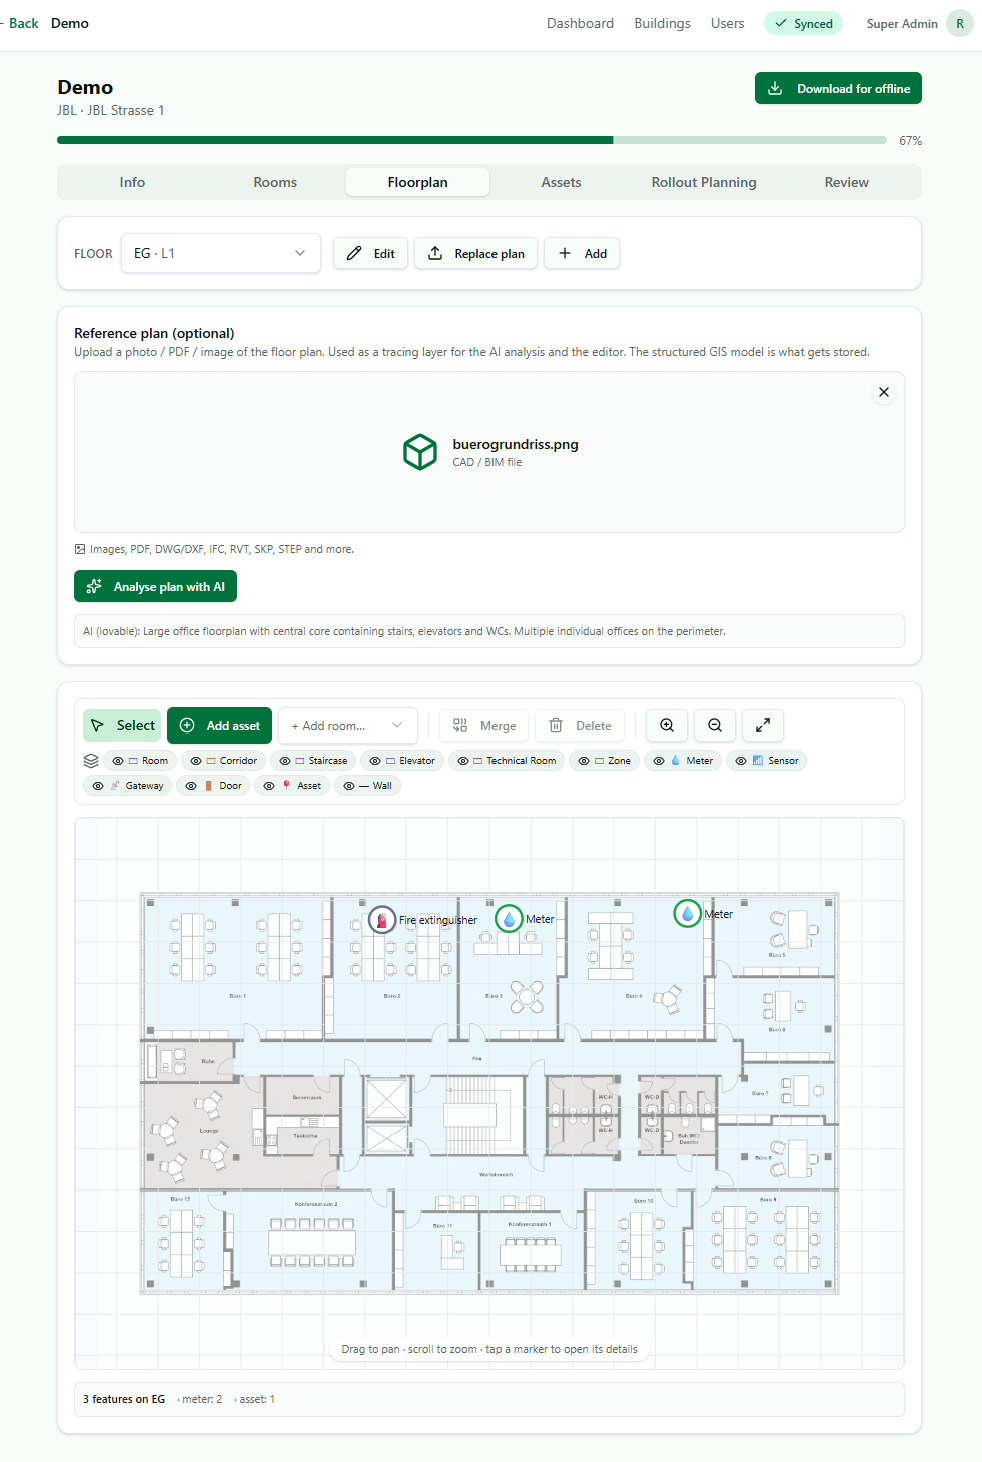Expand floorplan to fullscreen view
This screenshot has height=1462, width=982.
pos(763,725)
